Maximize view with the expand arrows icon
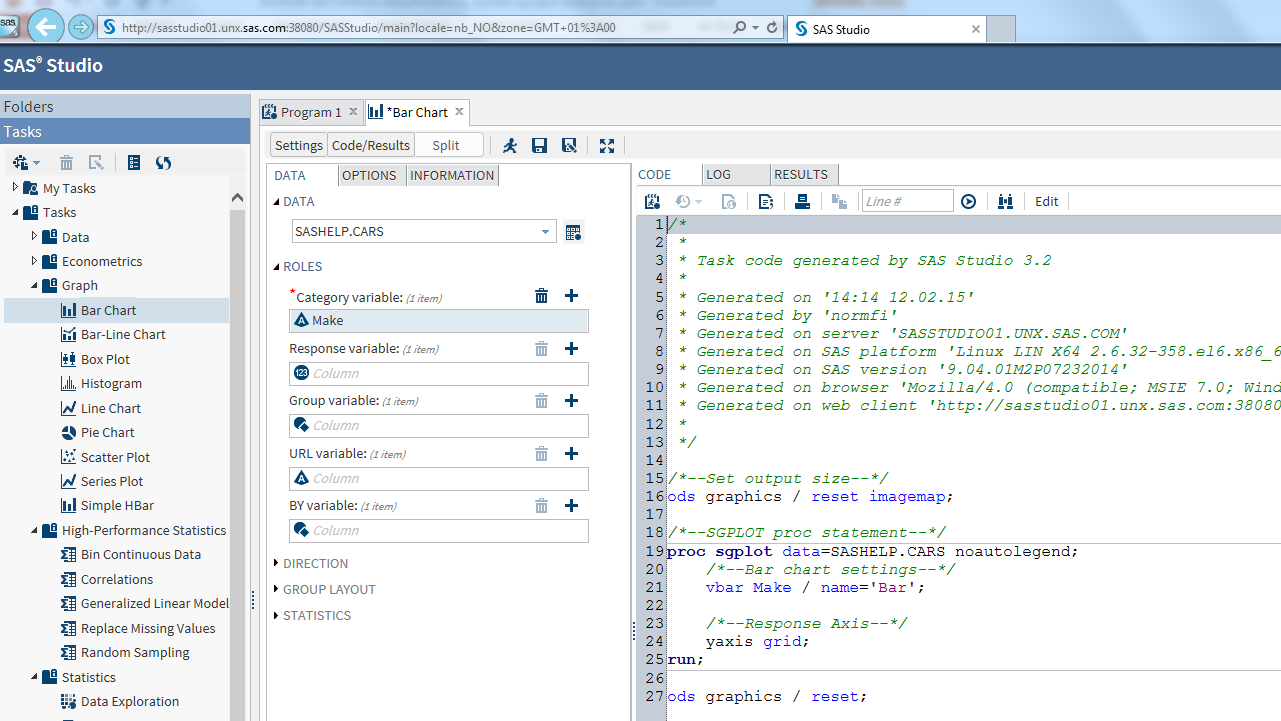The width and height of the screenshot is (1281, 721). [x=606, y=145]
